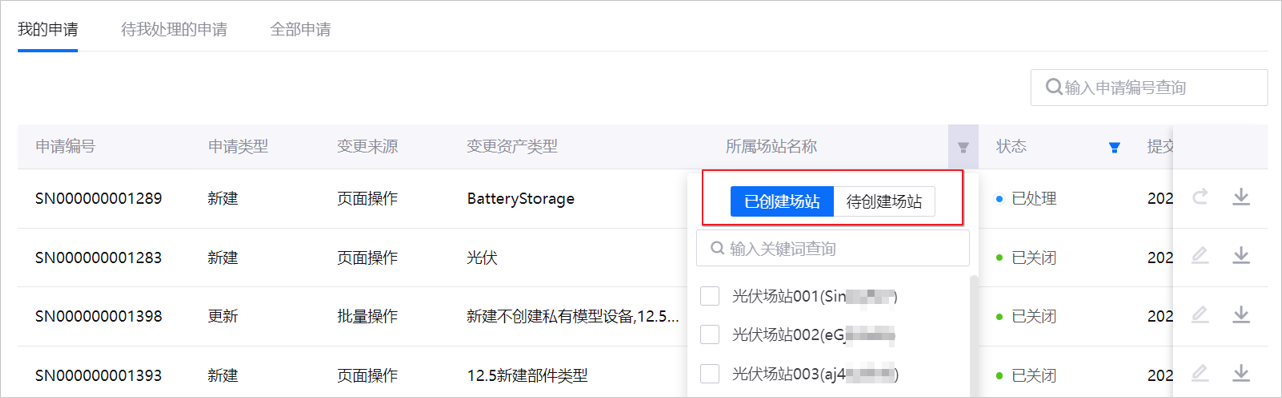Select the 待创建场站 button
Image resolution: width=1282 pixels, height=398 pixels.
[885, 201]
